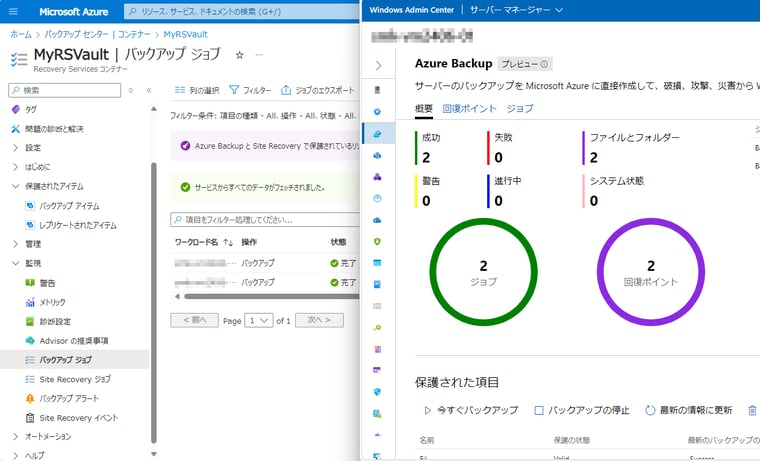The width and height of the screenshot is (760, 461).
Task: Click the horizontal scrollbar of the jobs table
Action: pyautogui.click(x=271, y=296)
